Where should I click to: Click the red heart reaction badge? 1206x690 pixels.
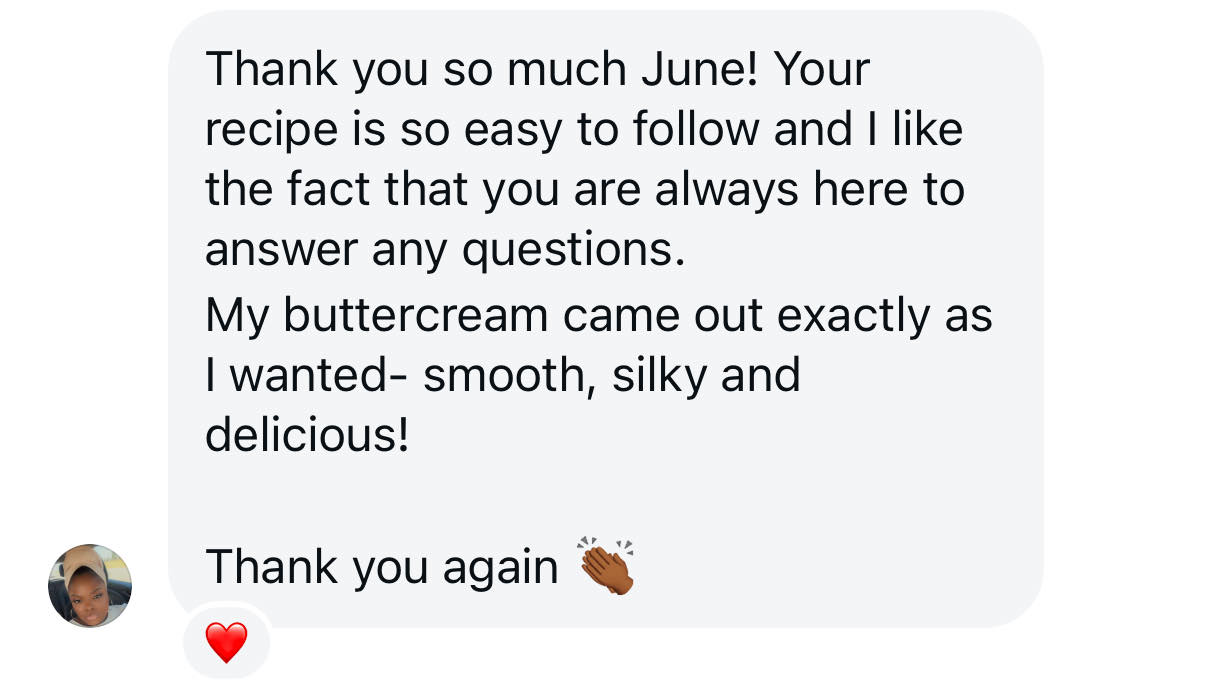[226, 641]
